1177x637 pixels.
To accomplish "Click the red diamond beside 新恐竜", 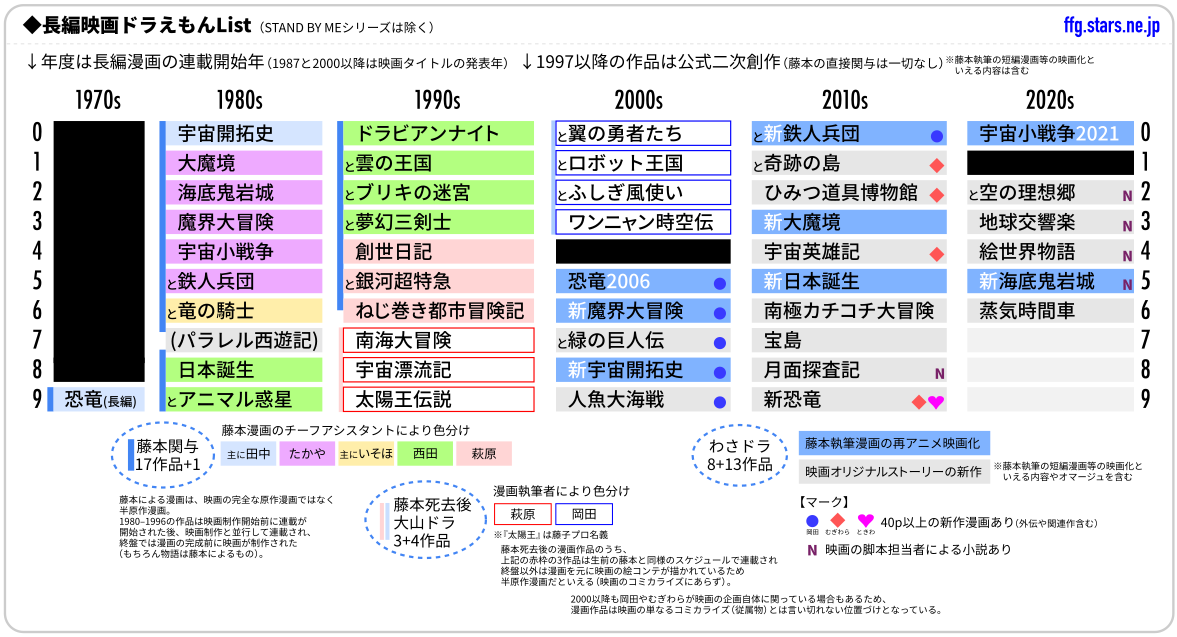I will pyautogui.click(x=918, y=402).
